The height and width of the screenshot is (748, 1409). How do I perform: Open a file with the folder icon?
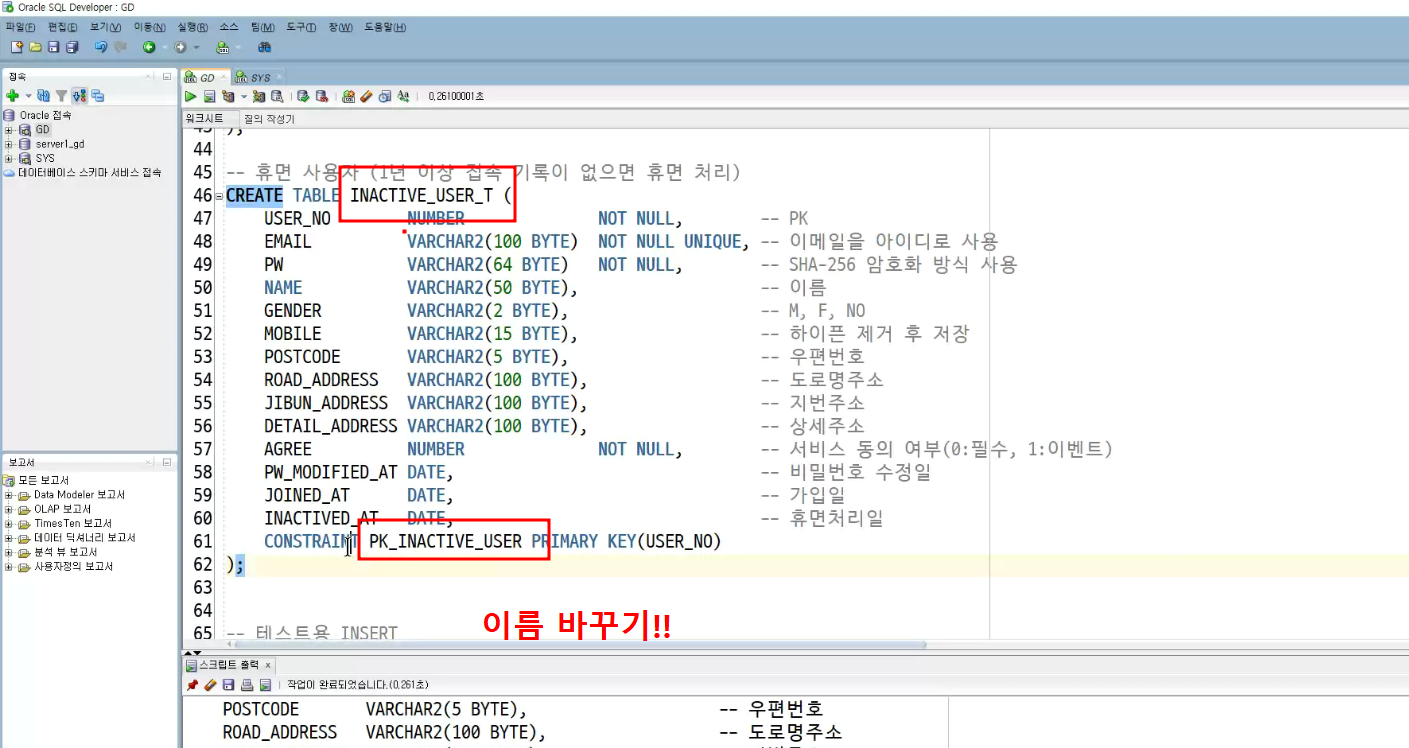click(35, 47)
